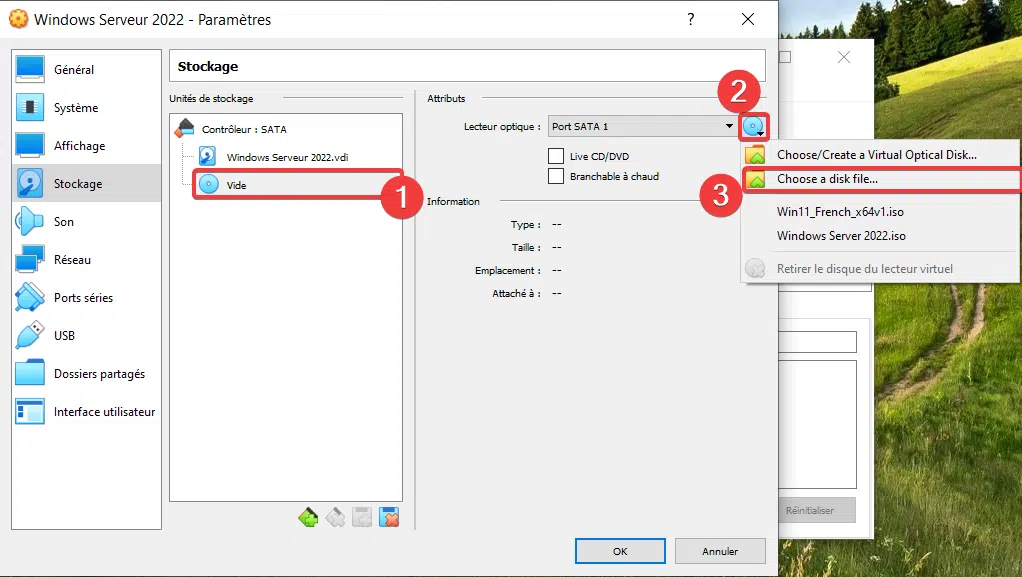This screenshot has height=577, width=1022.
Task: Select the Stockage category icon
Action: [x=29, y=184]
